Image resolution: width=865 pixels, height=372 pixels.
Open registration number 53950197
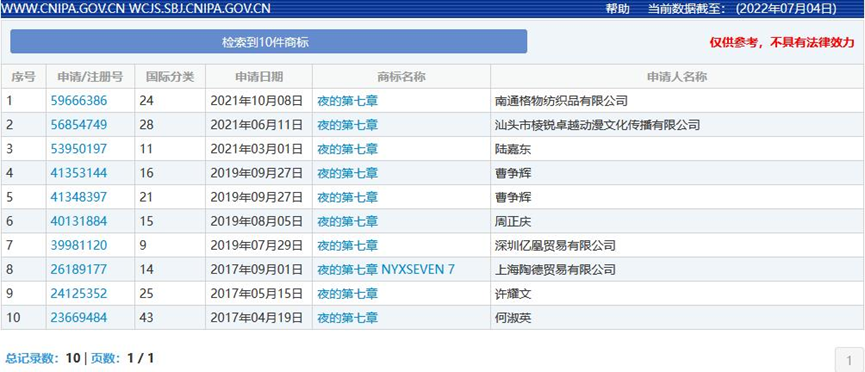click(x=79, y=148)
